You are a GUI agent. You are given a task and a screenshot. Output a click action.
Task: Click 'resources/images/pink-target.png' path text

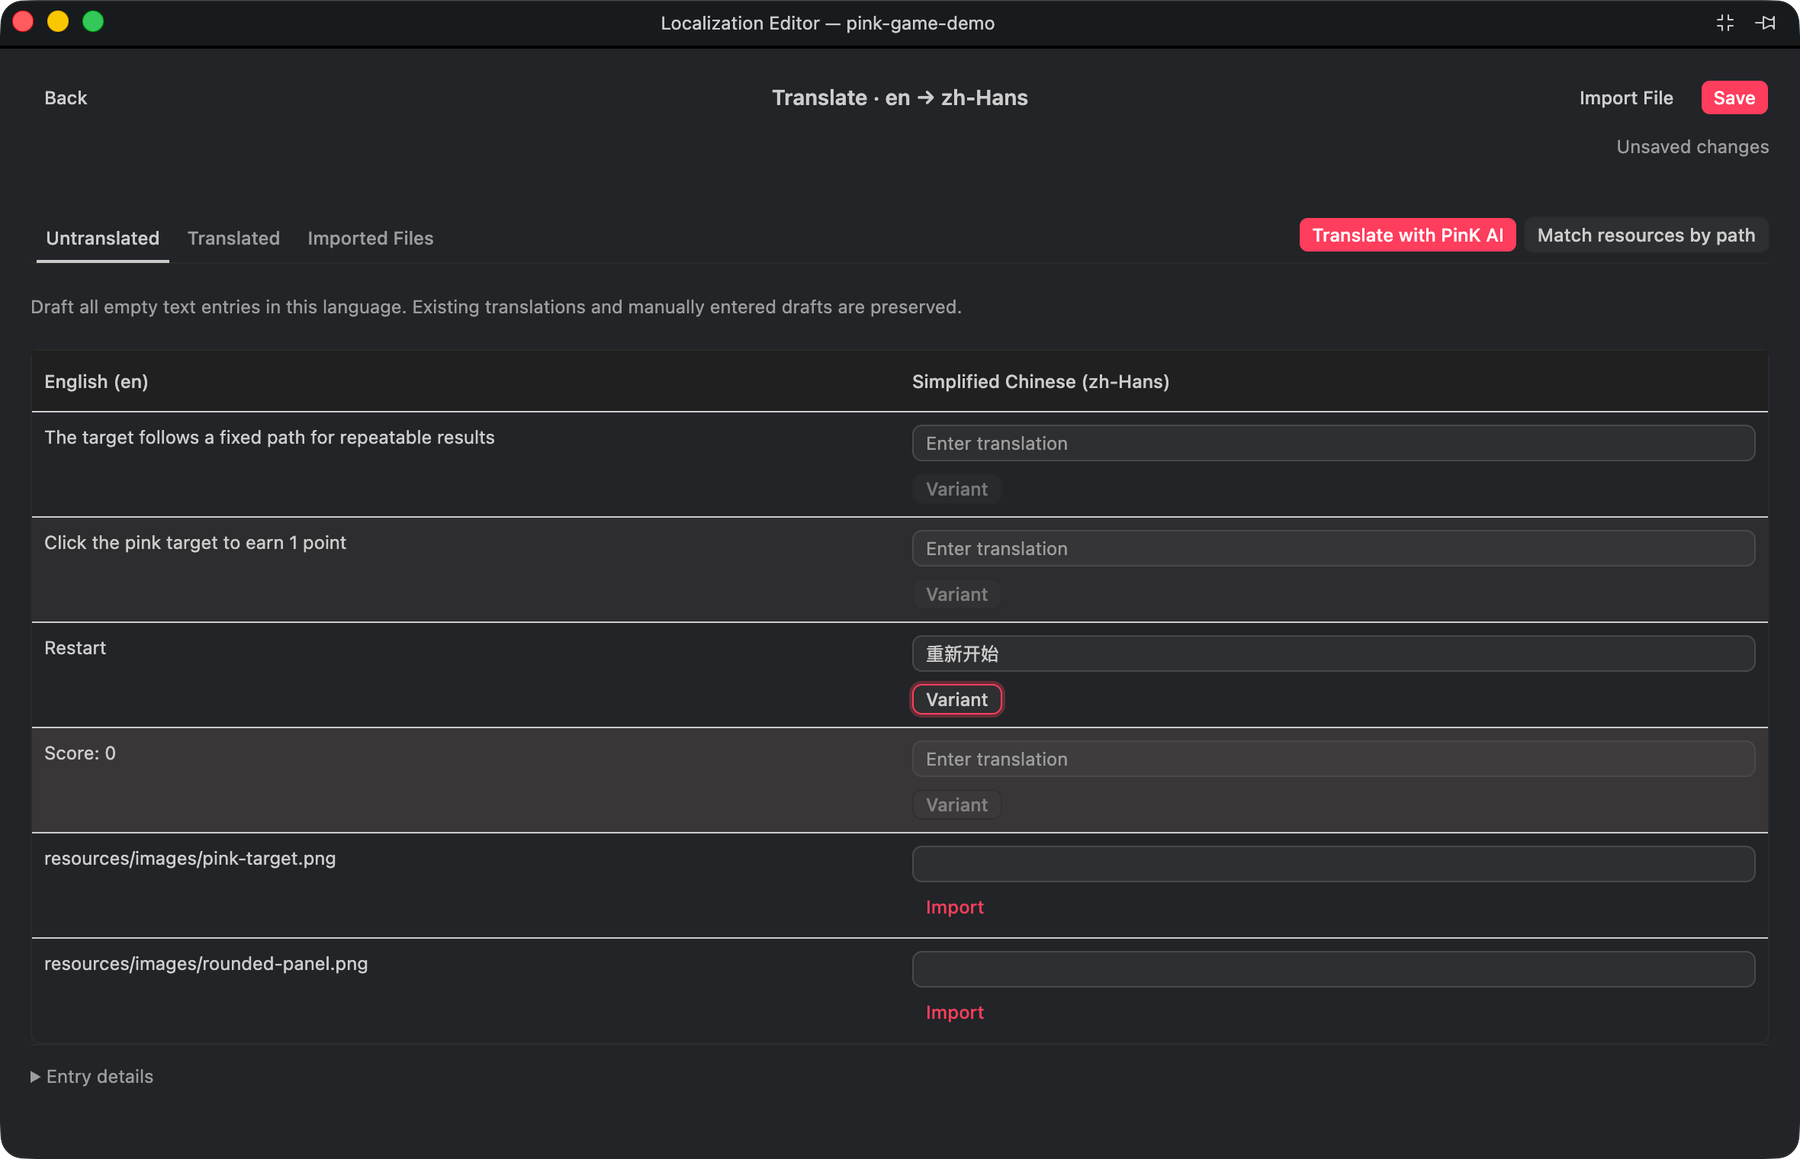[190, 858]
